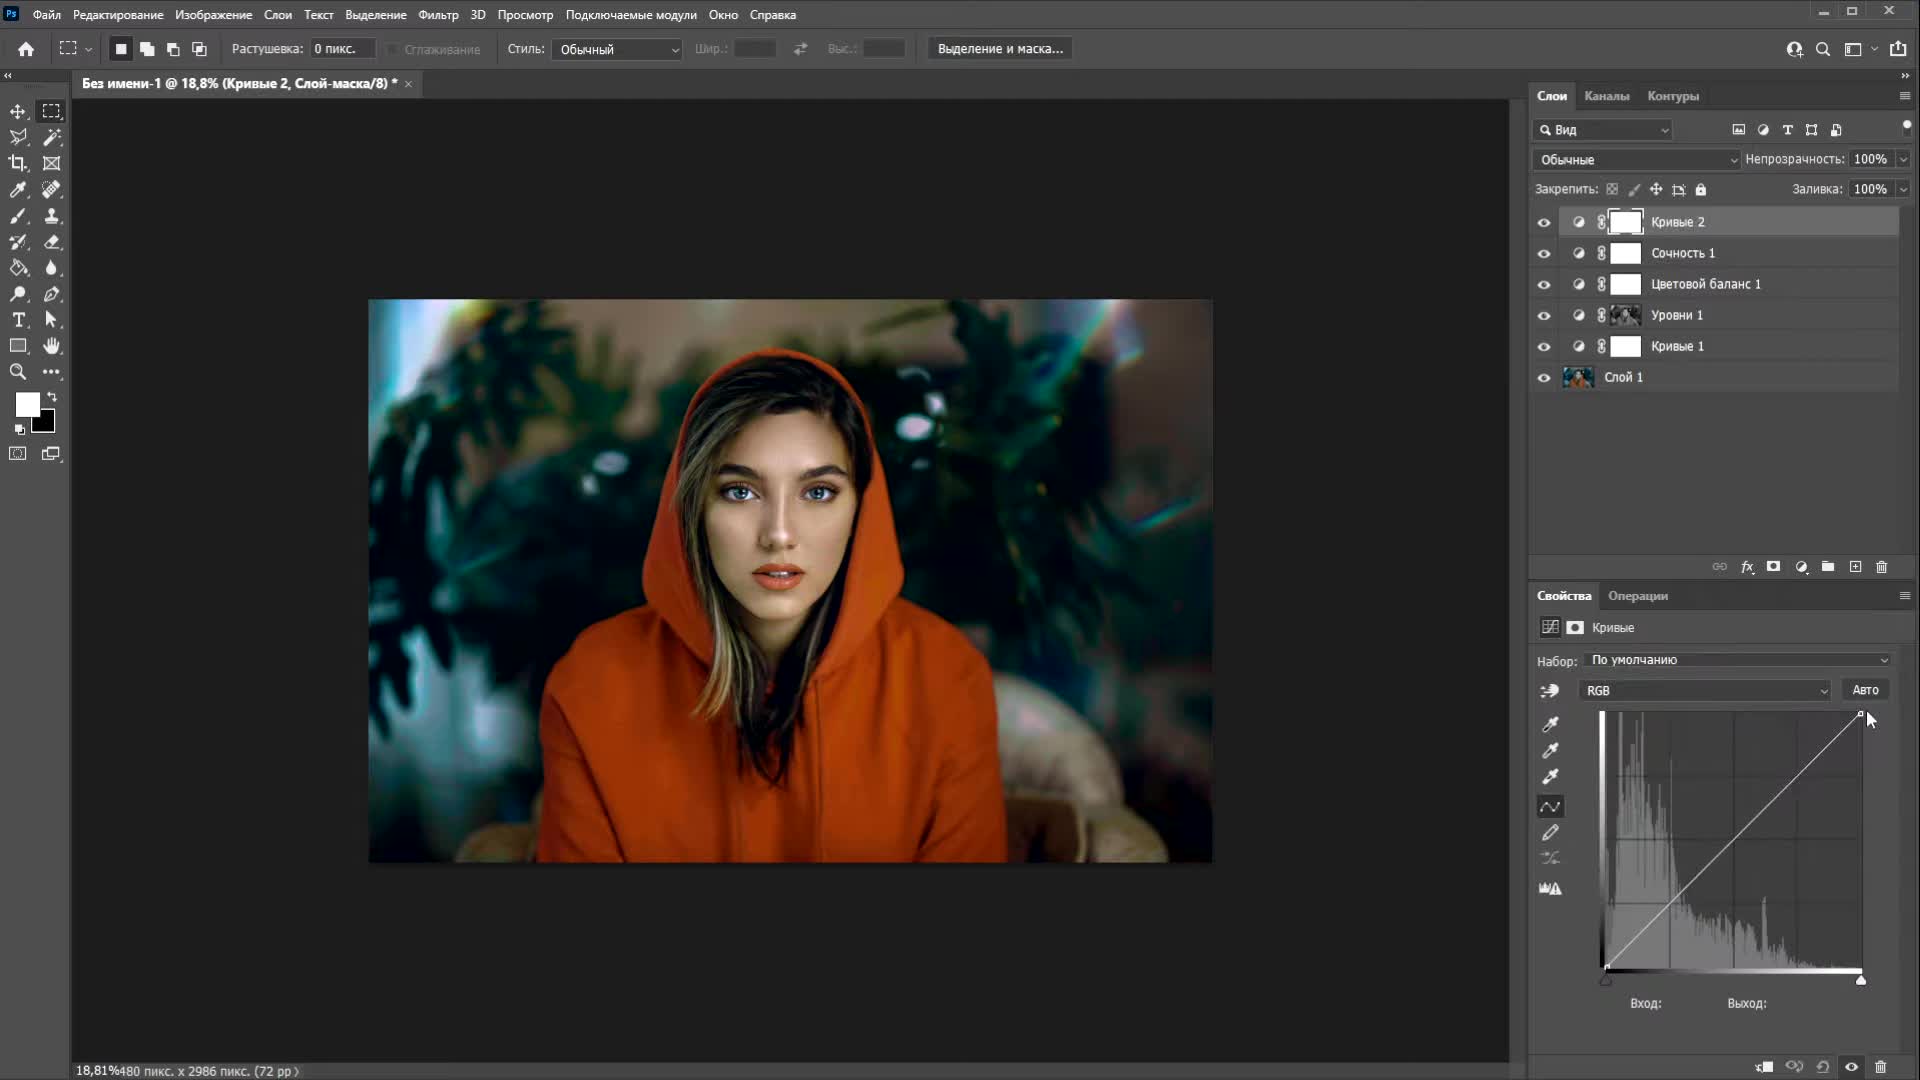Click the Выделение и маска button
The height and width of the screenshot is (1080, 1920).
(1000, 49)
